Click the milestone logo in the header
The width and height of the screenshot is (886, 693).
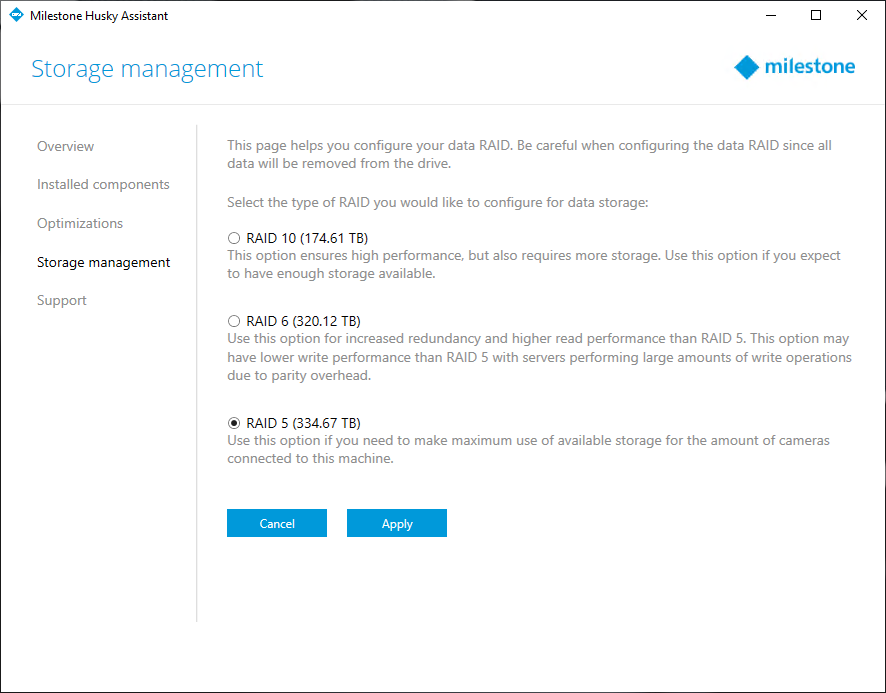794,67
